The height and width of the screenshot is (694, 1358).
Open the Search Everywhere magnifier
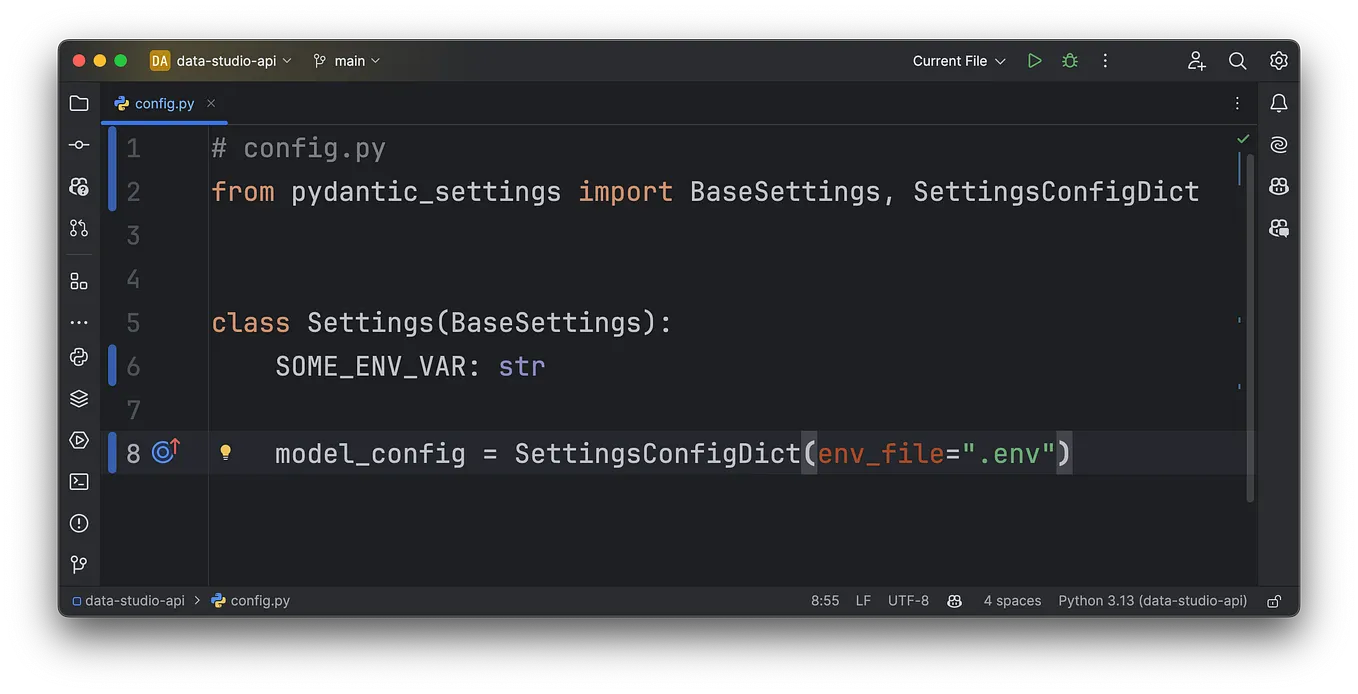click(1237, 60)
